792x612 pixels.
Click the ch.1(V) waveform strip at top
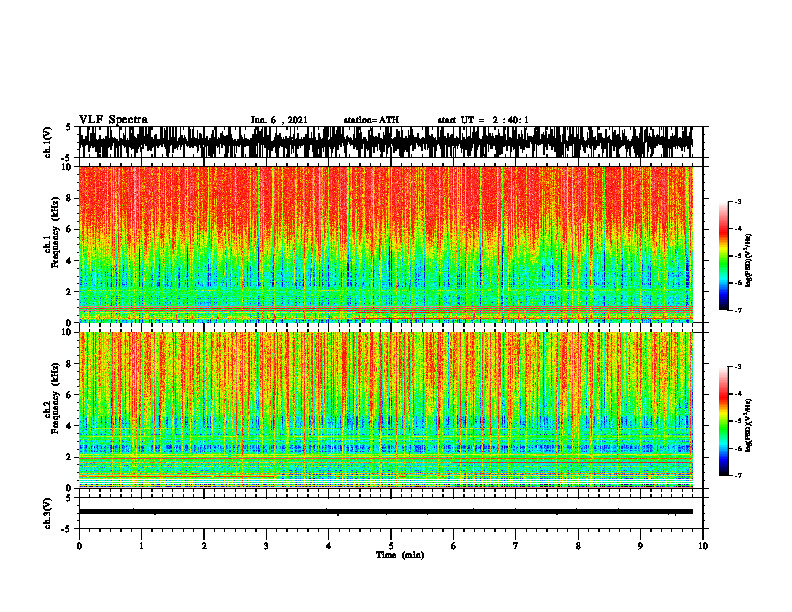[x=386, y=142]
